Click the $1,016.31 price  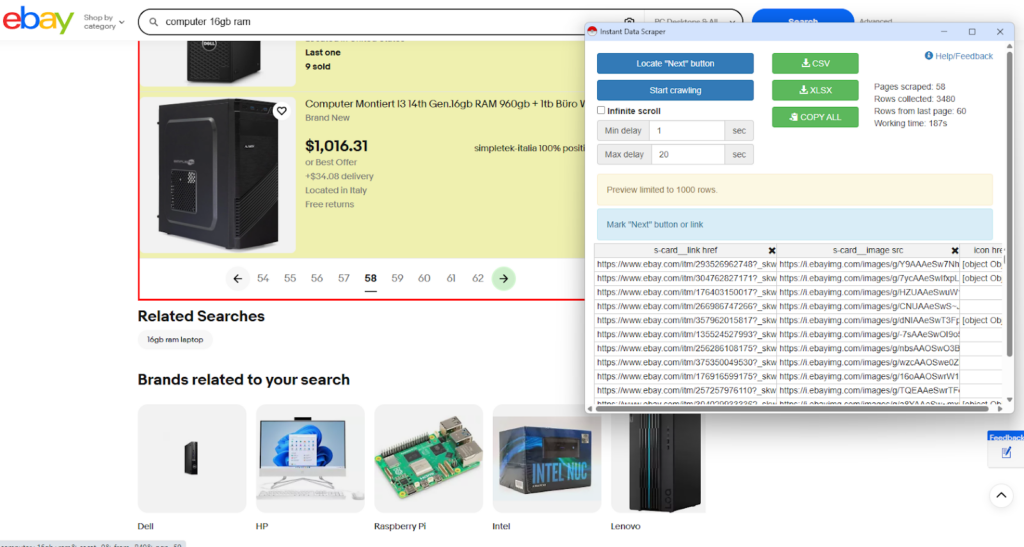click(x=336, y=146)
